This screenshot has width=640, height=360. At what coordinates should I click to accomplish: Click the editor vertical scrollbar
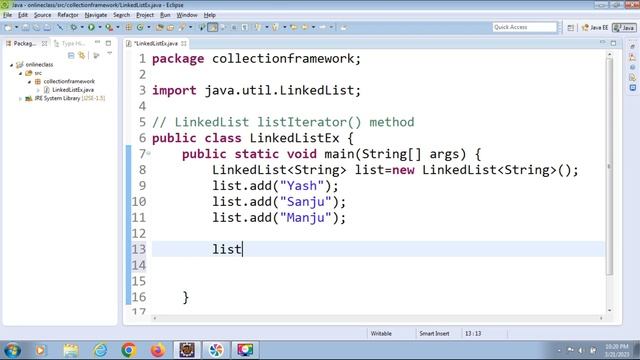coord(609,167)
